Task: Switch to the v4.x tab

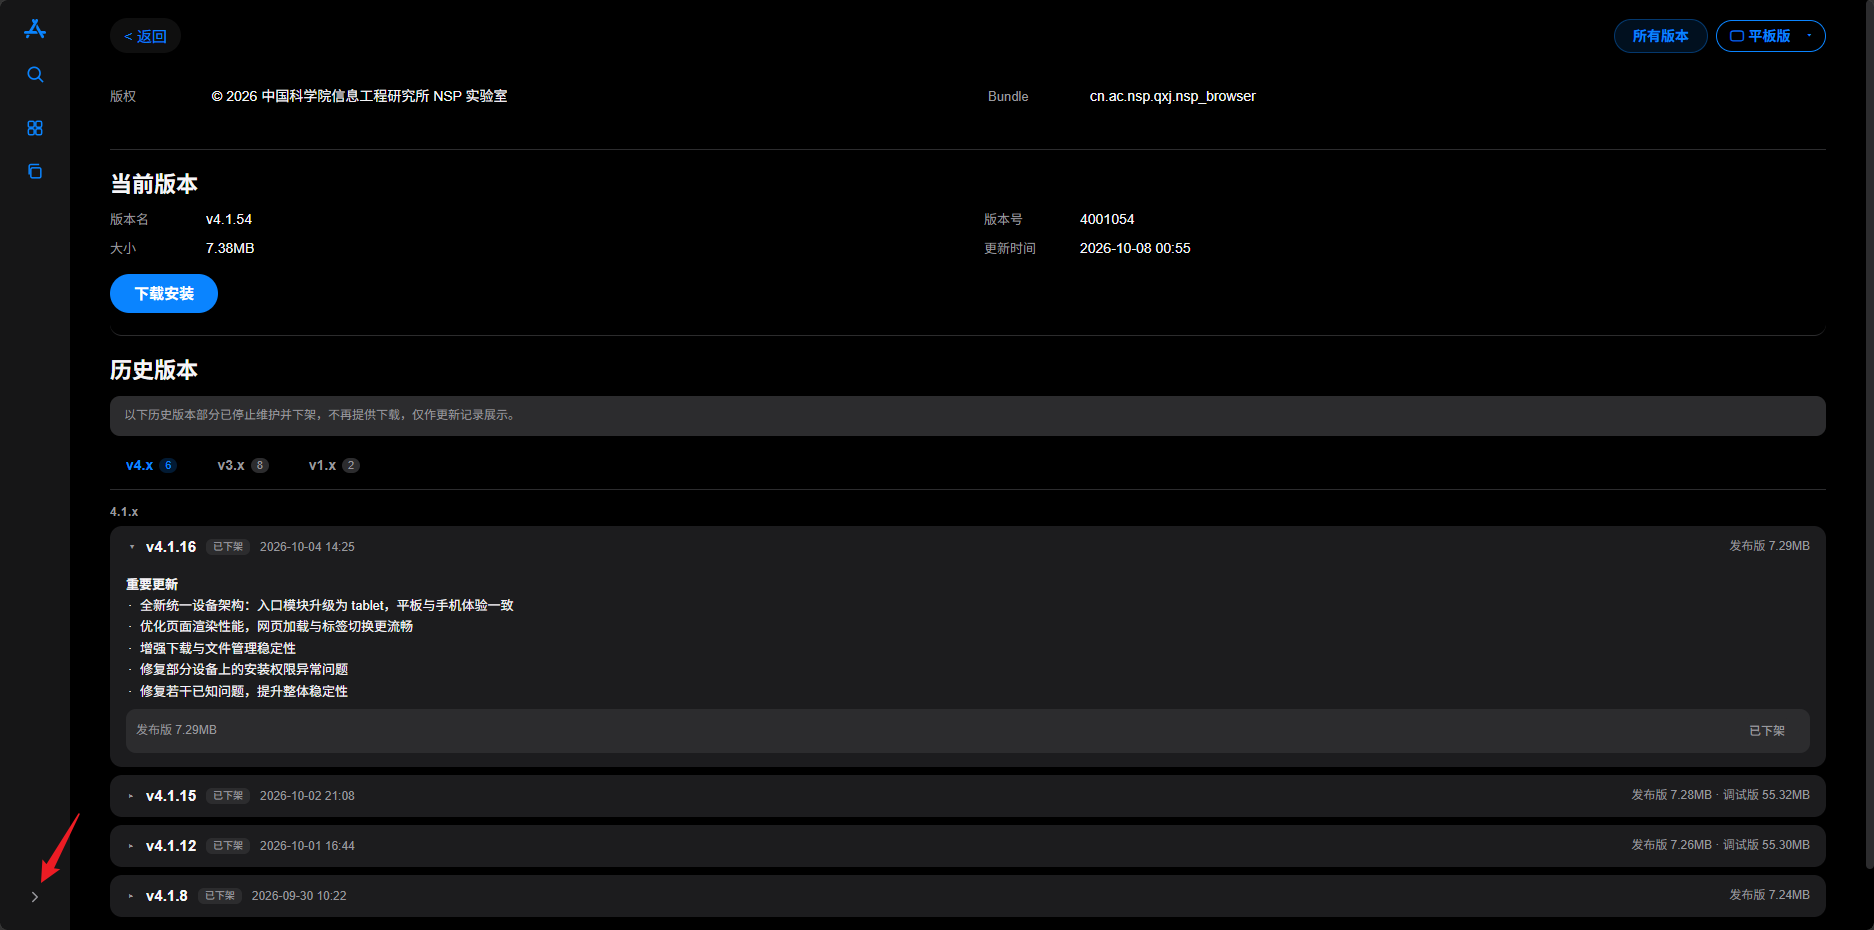Action: pyautogui.click(x=150, y=465)
